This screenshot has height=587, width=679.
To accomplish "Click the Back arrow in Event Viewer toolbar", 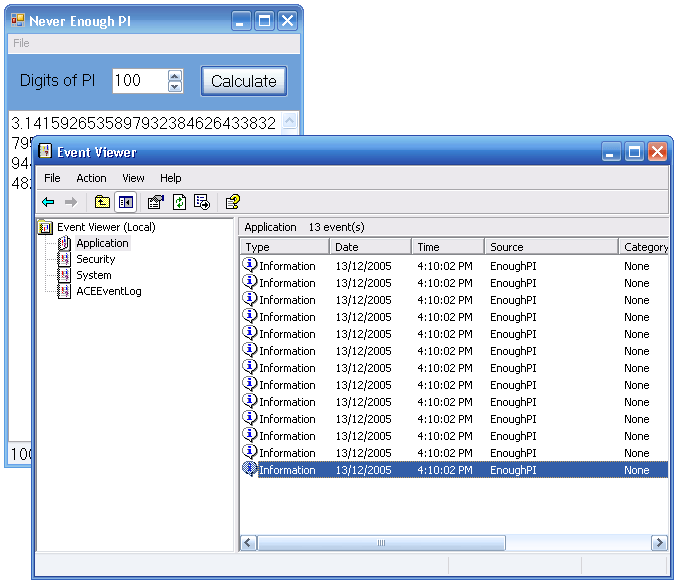I will click(x=48, y=202).
